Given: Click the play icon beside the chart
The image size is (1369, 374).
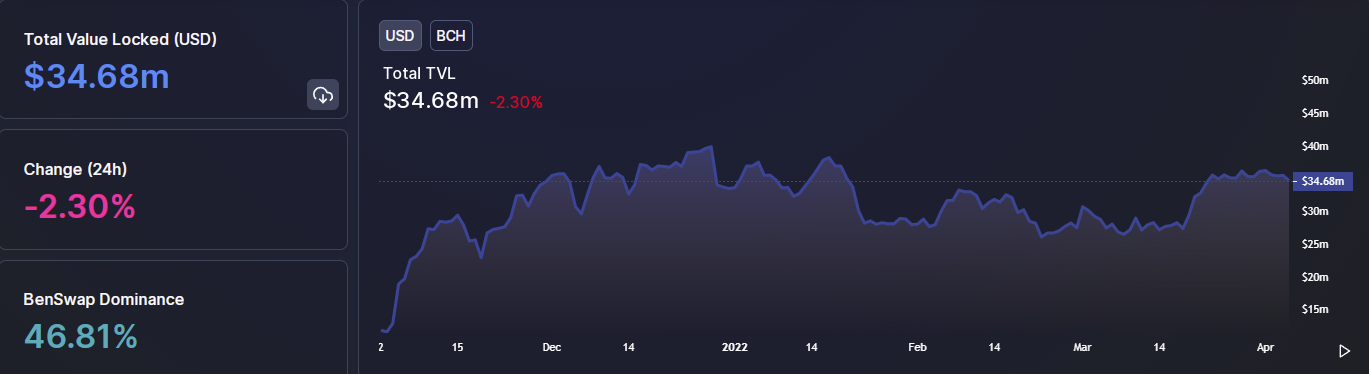Looking at the screenshot, I should pos(1344,350).
